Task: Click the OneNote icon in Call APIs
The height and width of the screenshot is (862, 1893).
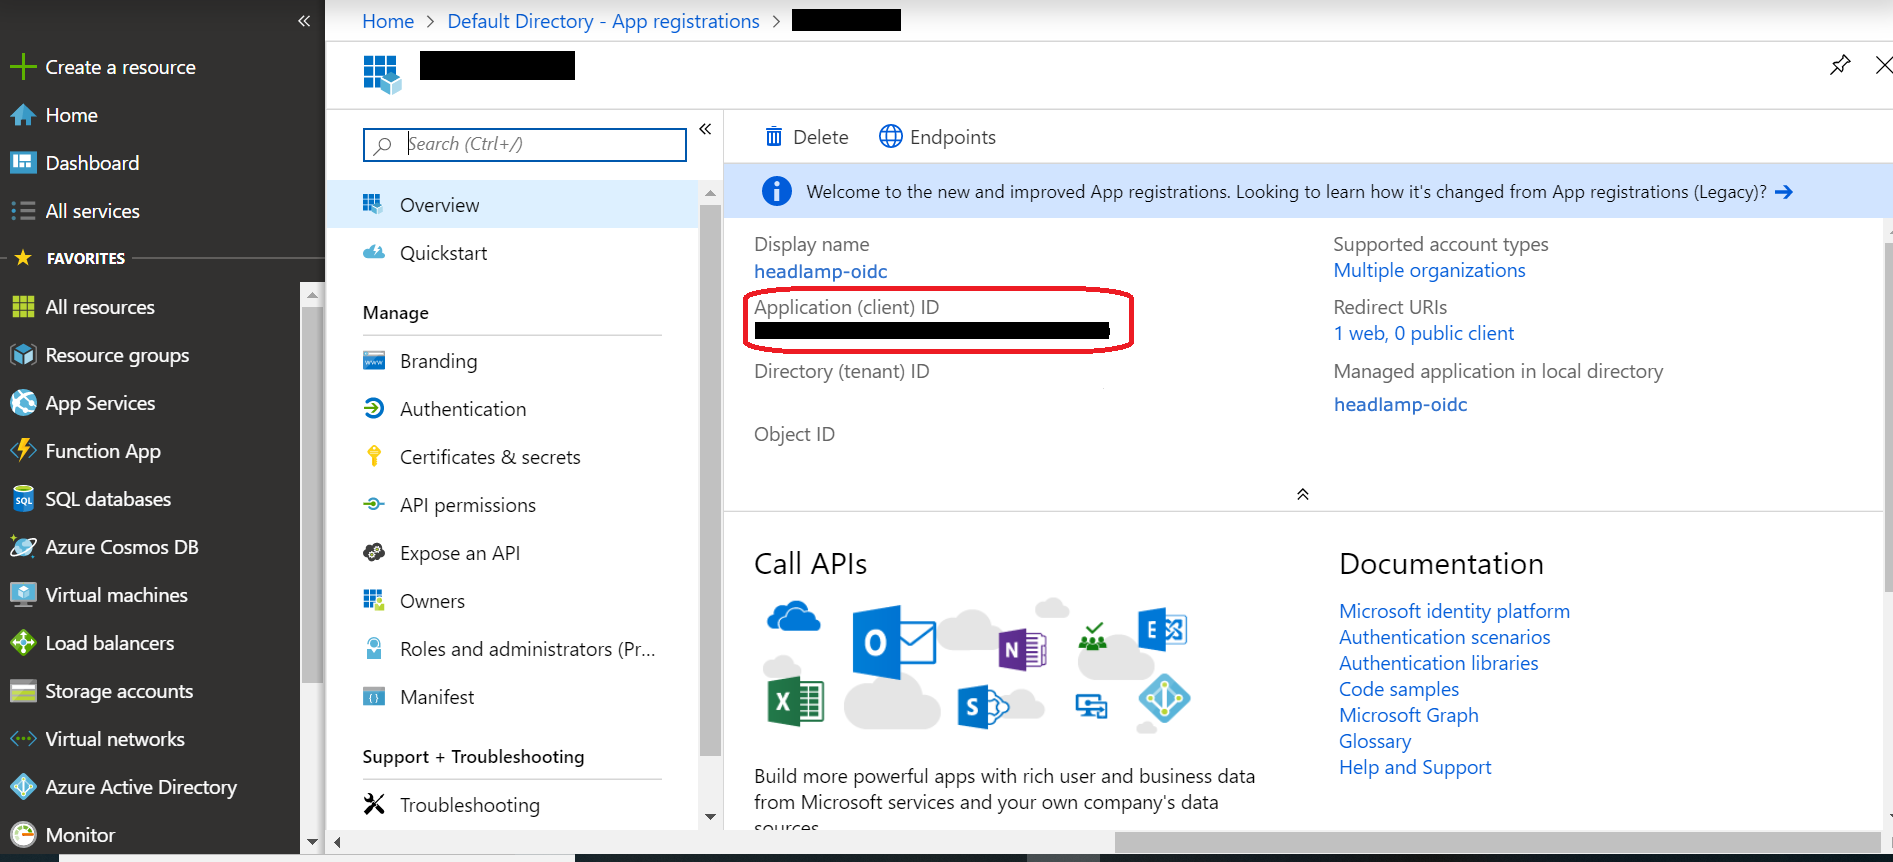Action: point(1022,650)
